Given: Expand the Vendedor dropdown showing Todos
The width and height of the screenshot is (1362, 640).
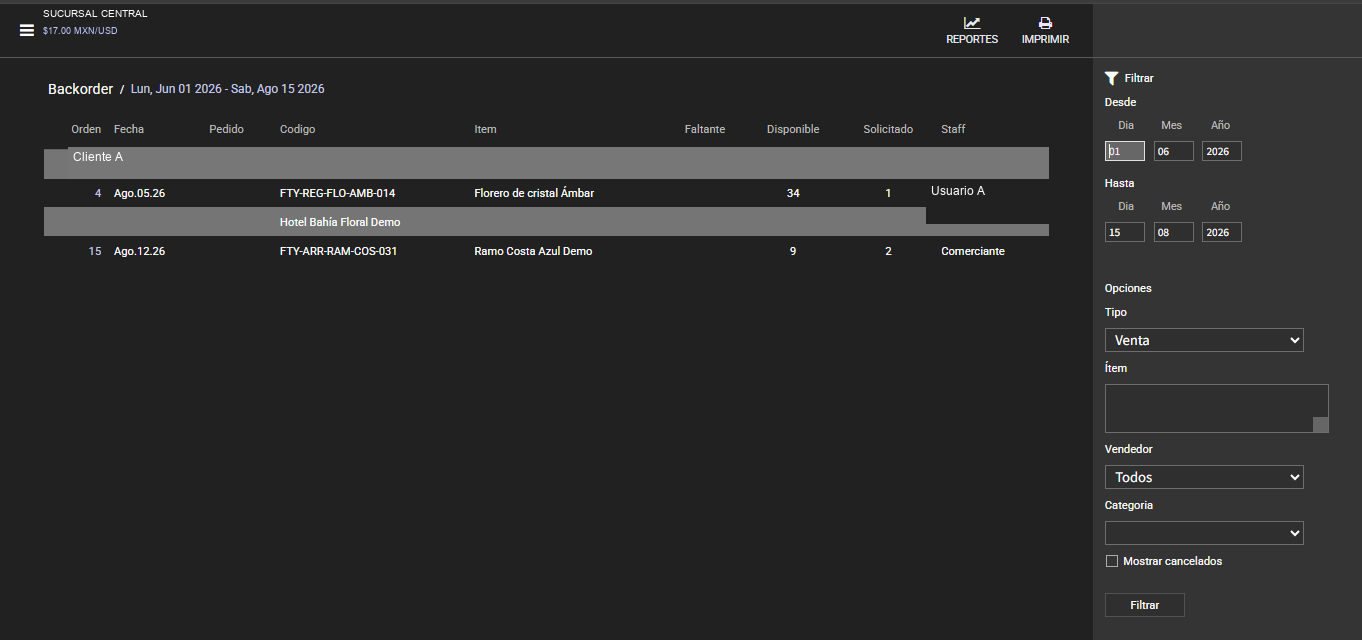Looking at the screenshot, I should point(1204,477).
